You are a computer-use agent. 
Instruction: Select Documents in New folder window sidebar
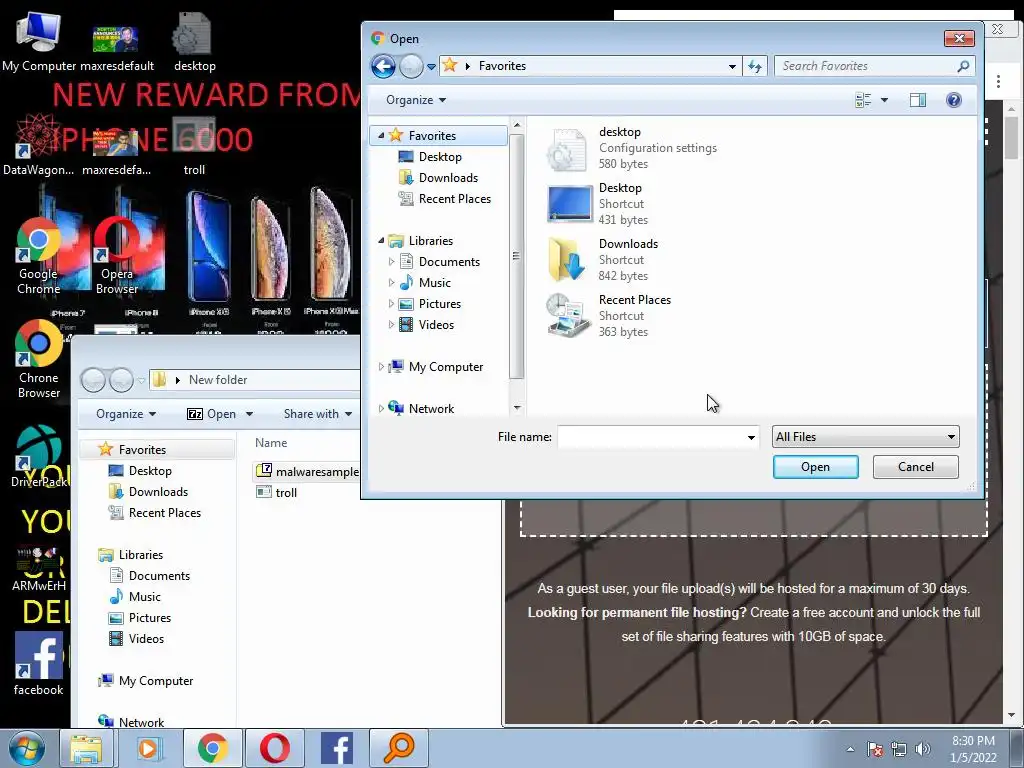159,576
